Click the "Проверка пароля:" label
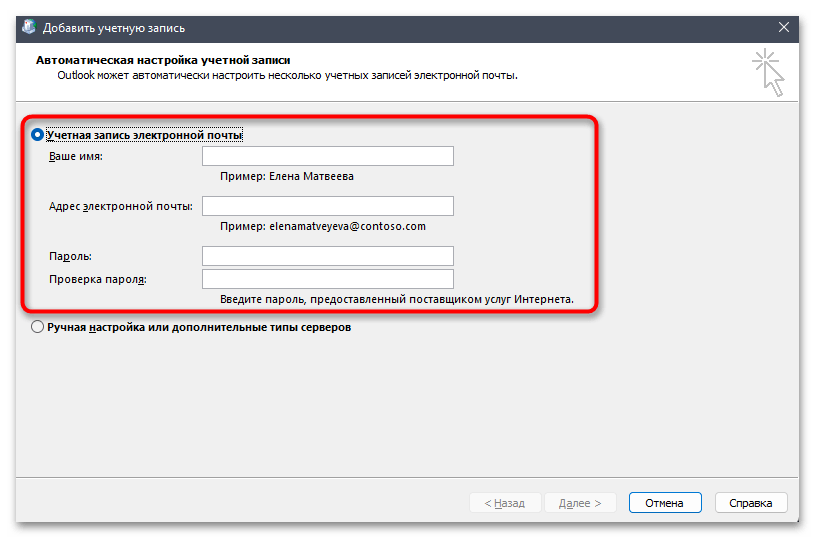This screenshot has width=815, height=538. [x=98, y=280]
